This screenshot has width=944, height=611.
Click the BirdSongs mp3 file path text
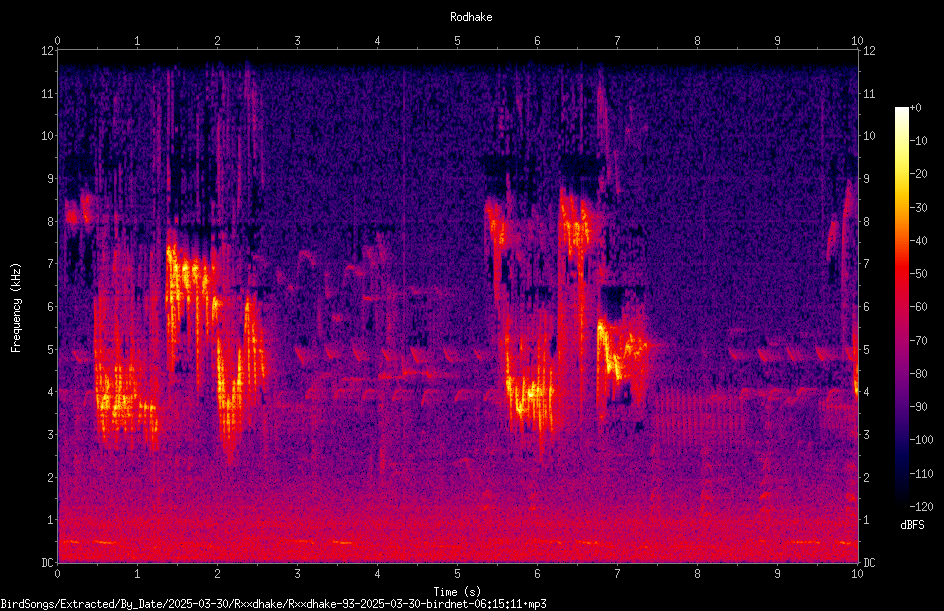[x=273, y=604]
